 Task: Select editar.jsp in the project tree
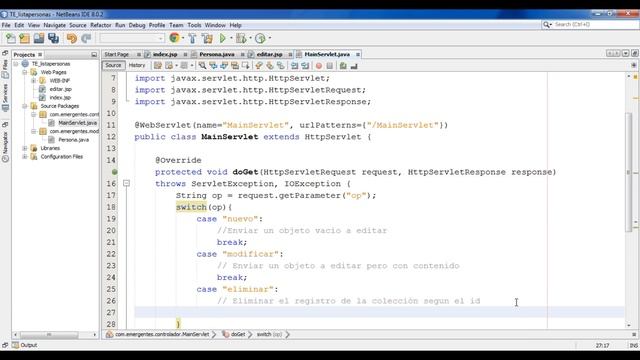coord(60,89)
